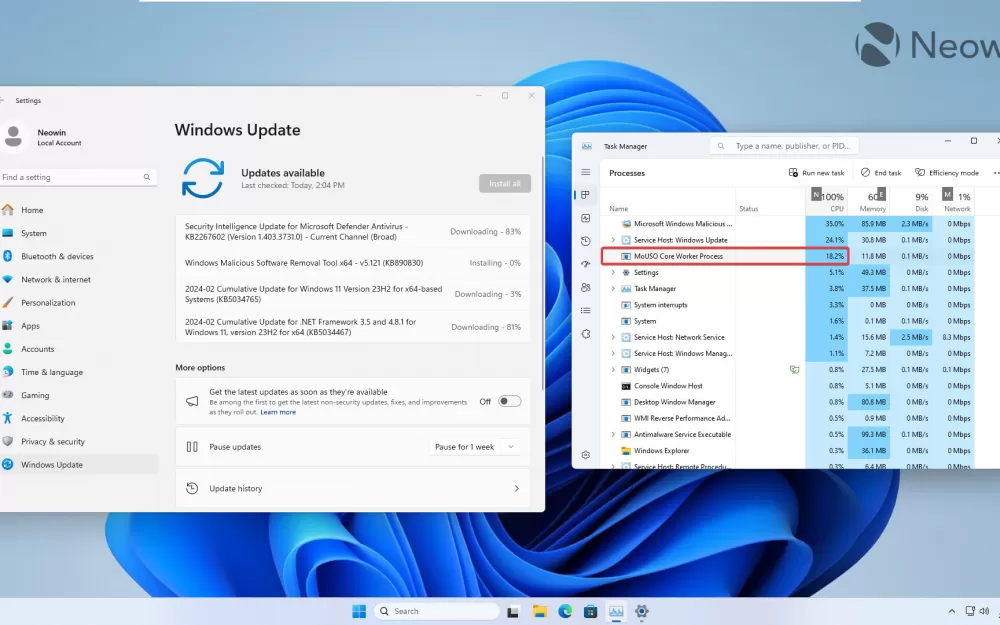Open Microsoft Edge from the taskbar

tap(565, 611)
